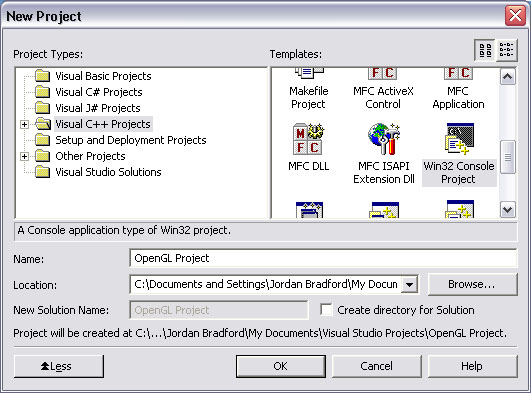Click Browse to choose a location
This screenshot has height=393, width=531.
(x=472, y=284)
